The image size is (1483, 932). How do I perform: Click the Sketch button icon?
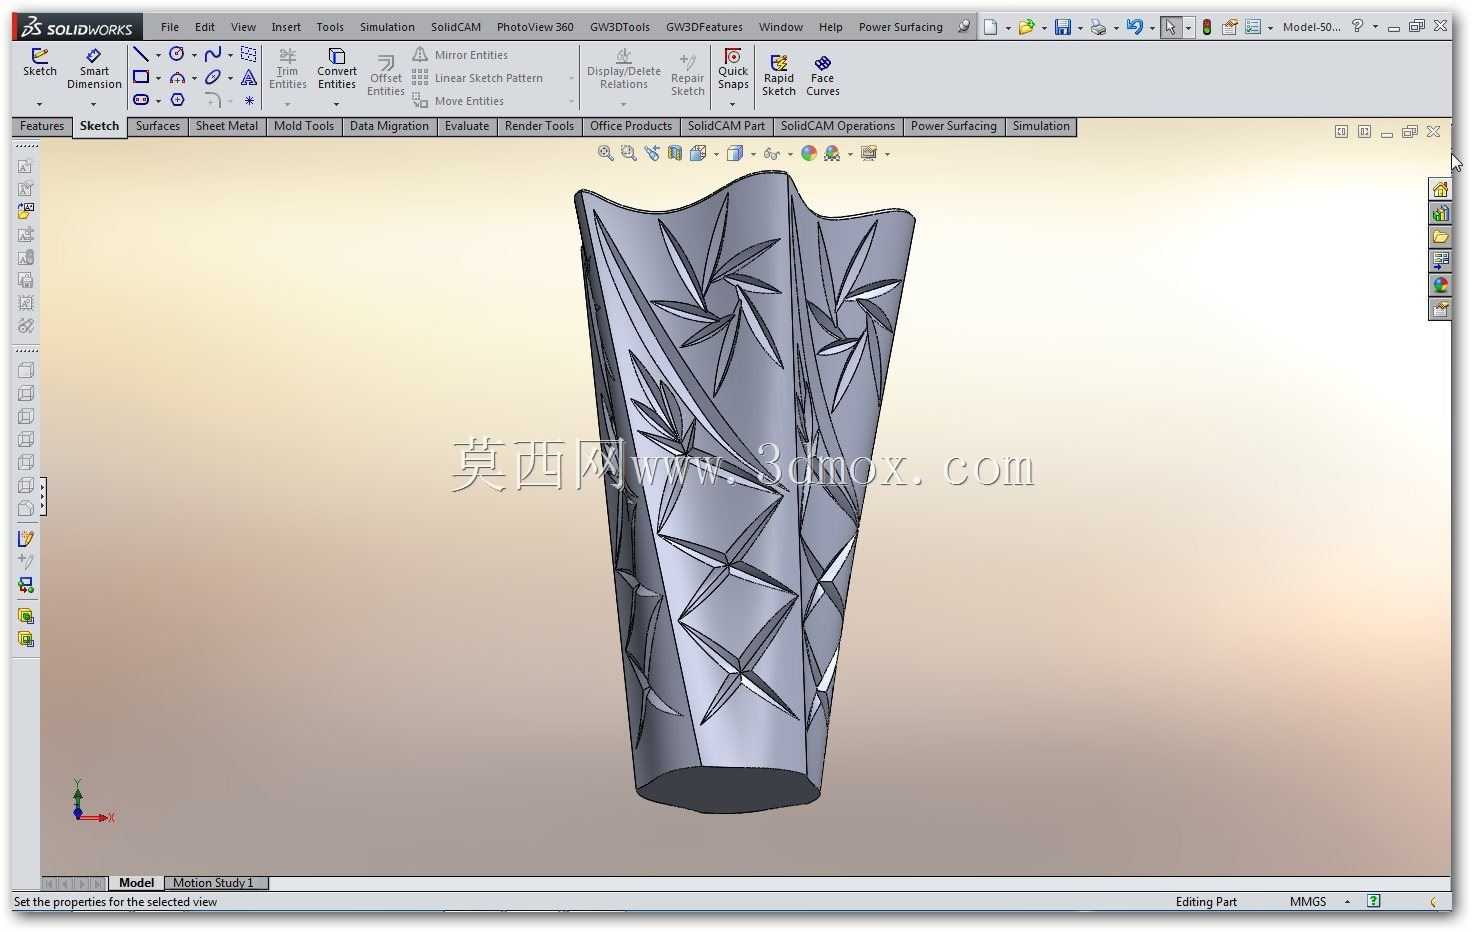tap(40, 55)
